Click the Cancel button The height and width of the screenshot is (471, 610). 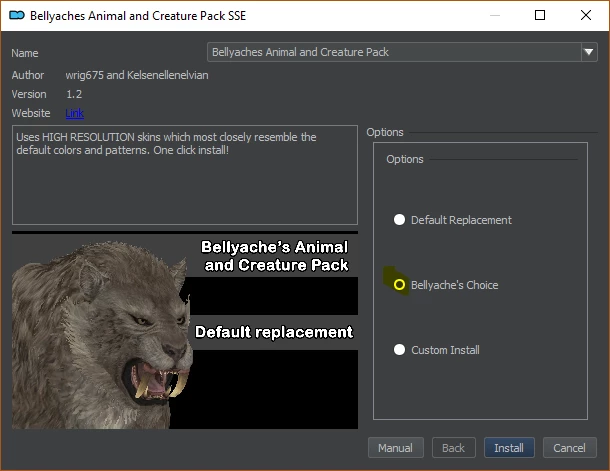coord(570,448)
